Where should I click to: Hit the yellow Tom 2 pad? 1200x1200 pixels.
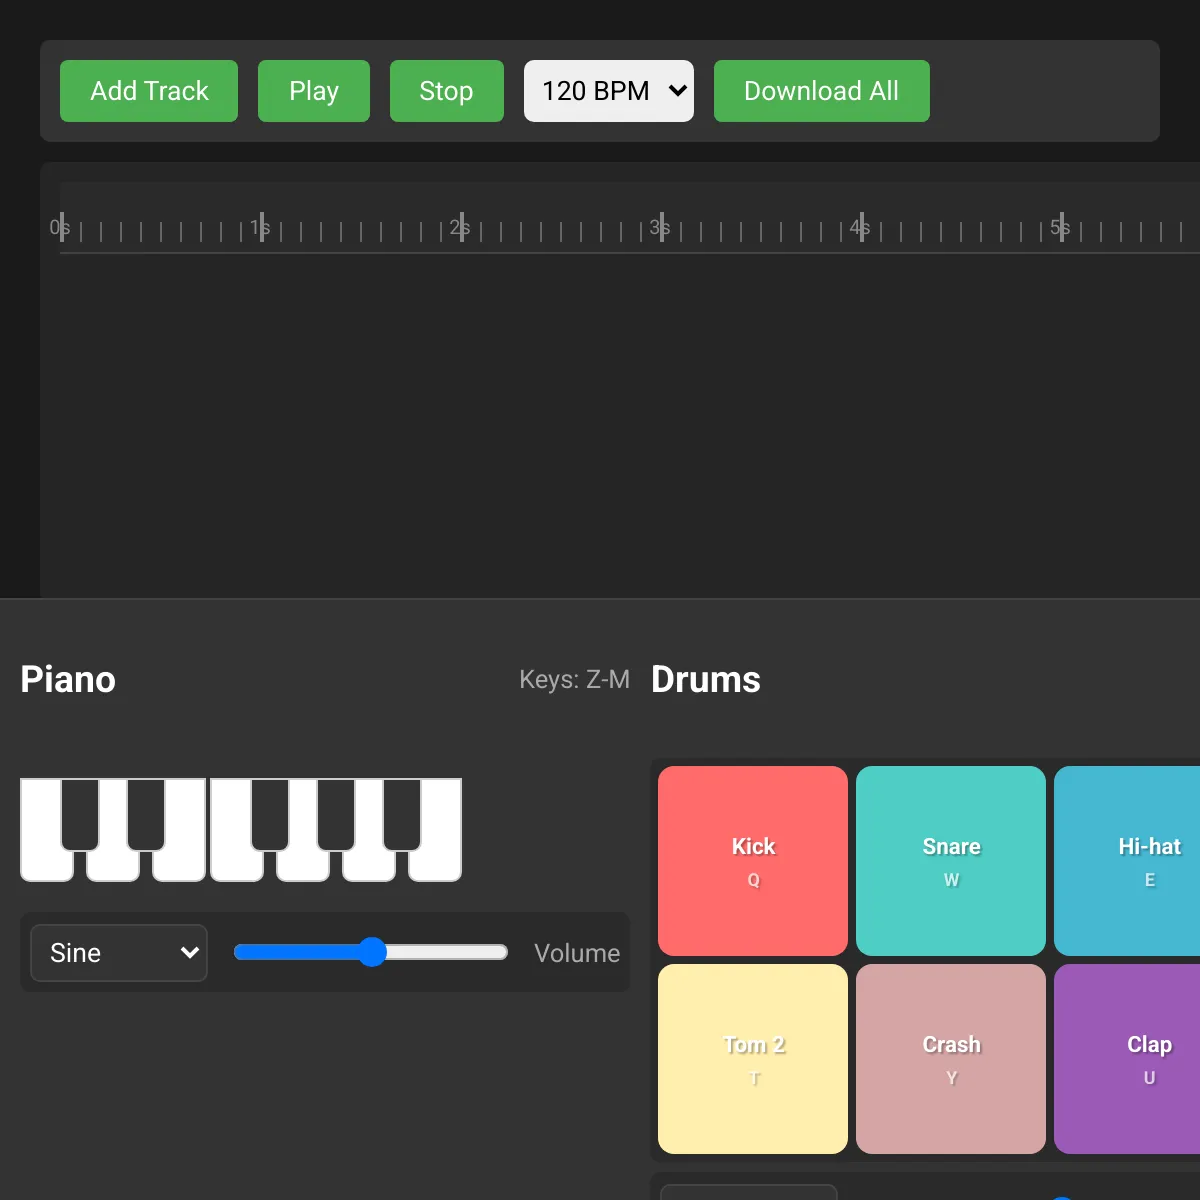(x=752, y=1058)
